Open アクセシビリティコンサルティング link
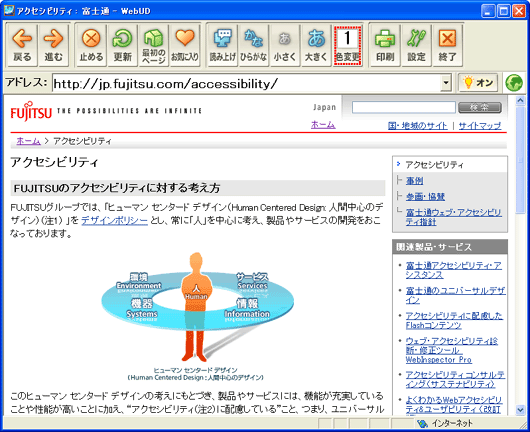530x432 pixels. [x=455, y=379]
